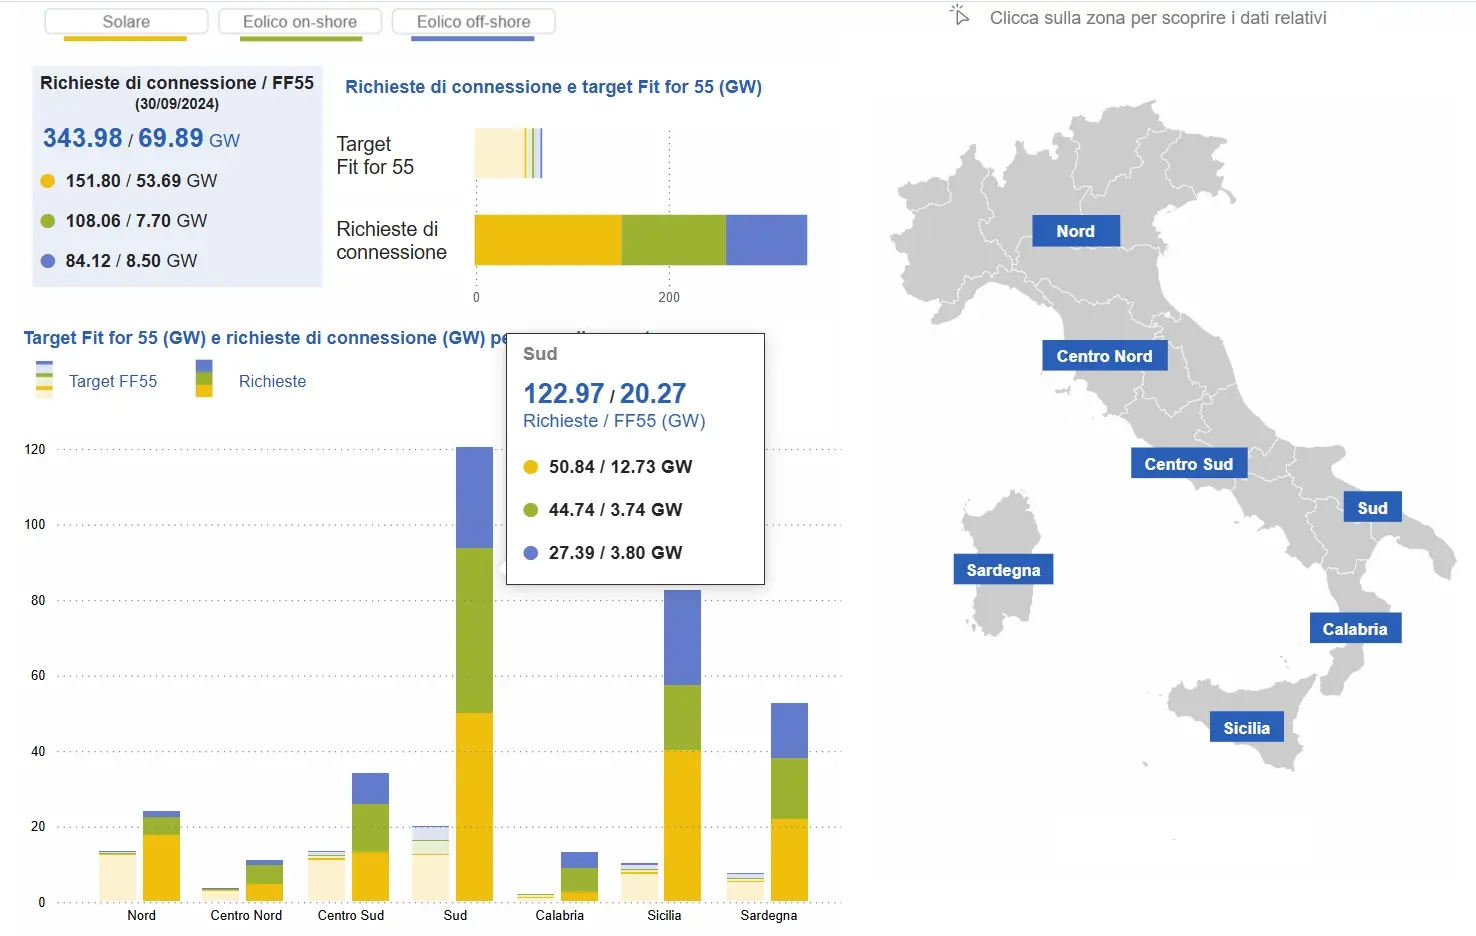Click the Nord x-axis label
Image resolution: width=1476 pixels, height=936 pixels.
click(141, 916)
